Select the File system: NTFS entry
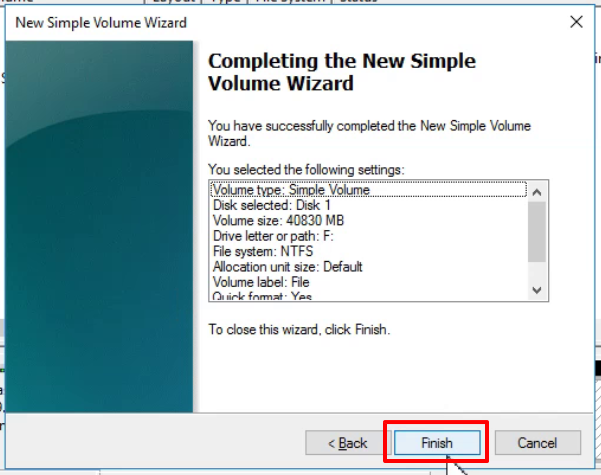 (x=263, y=251)
